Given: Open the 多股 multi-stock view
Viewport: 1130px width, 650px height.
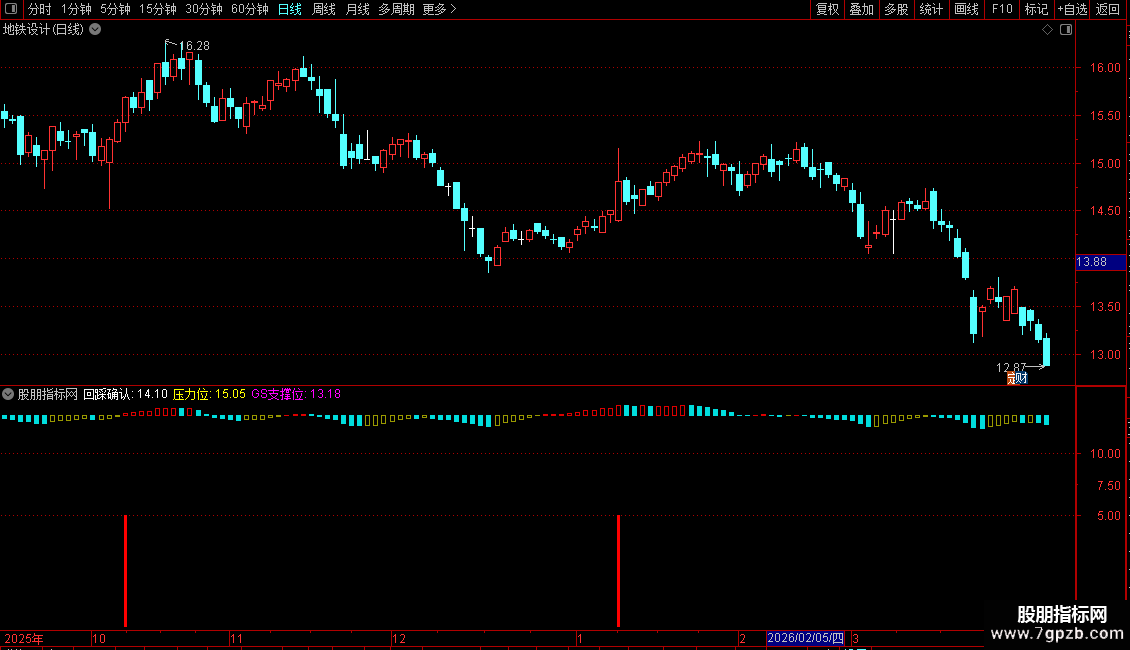Looking at the screenshot, I should [x=897, y=9].
